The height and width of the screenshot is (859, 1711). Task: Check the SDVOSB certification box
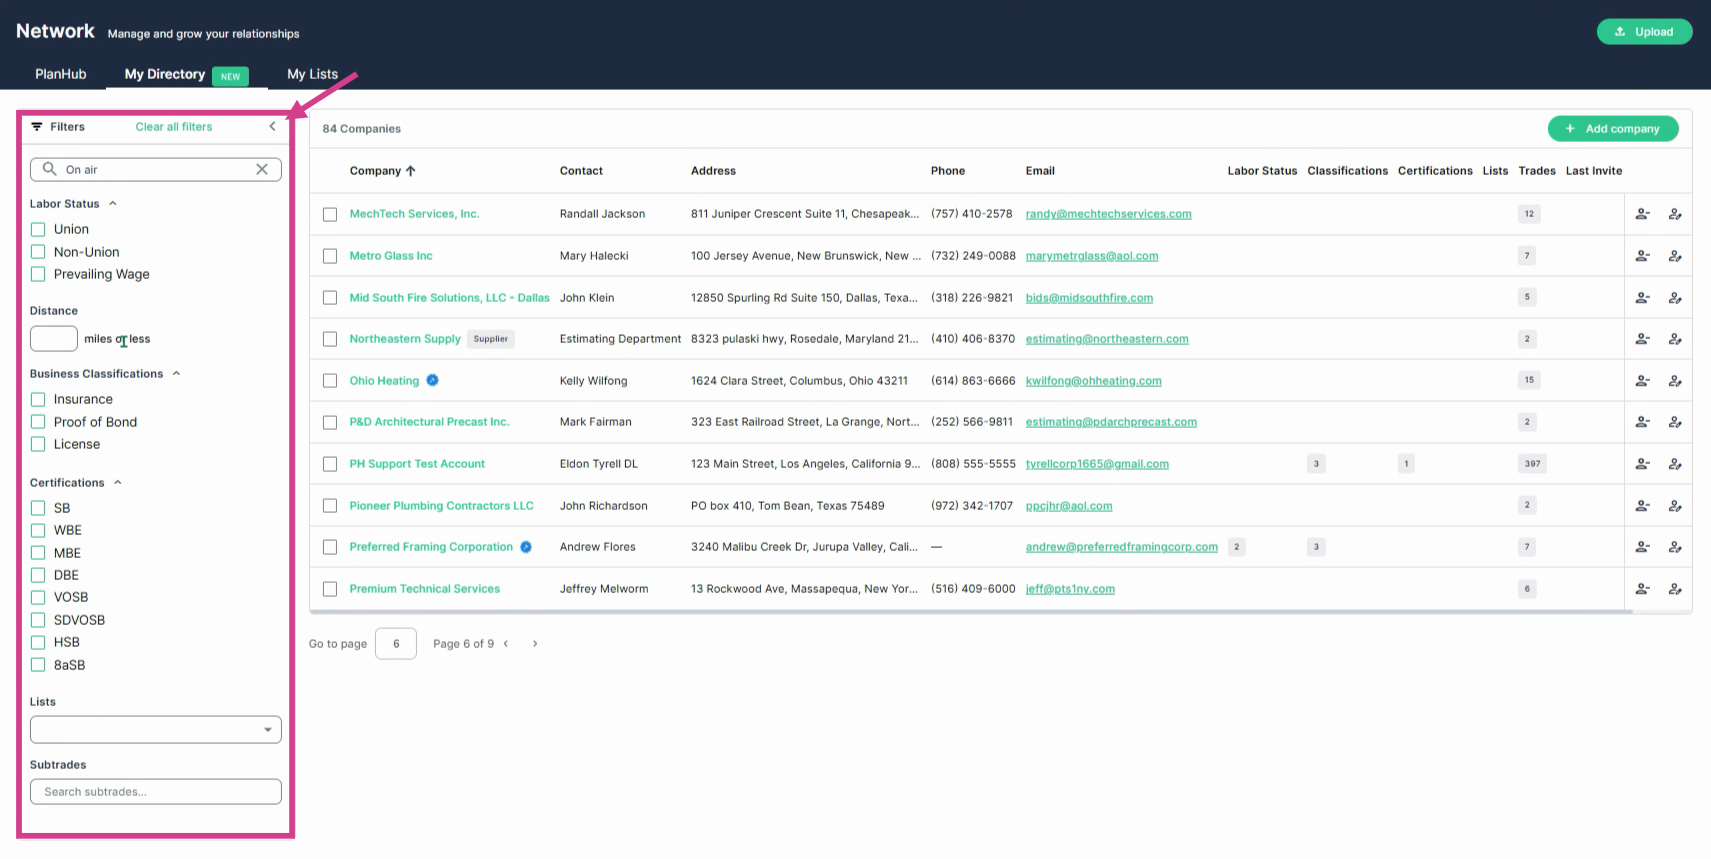[x=38, y=620]
